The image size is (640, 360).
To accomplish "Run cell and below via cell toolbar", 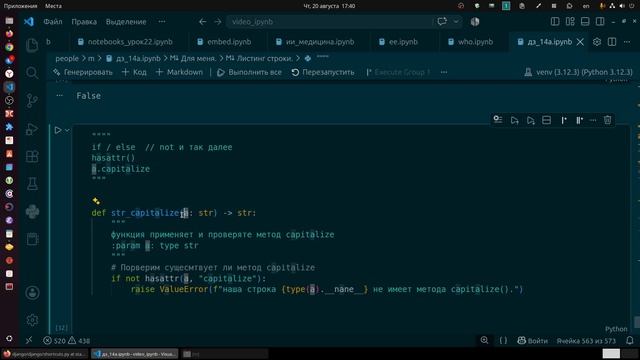I will click(531, 120).
